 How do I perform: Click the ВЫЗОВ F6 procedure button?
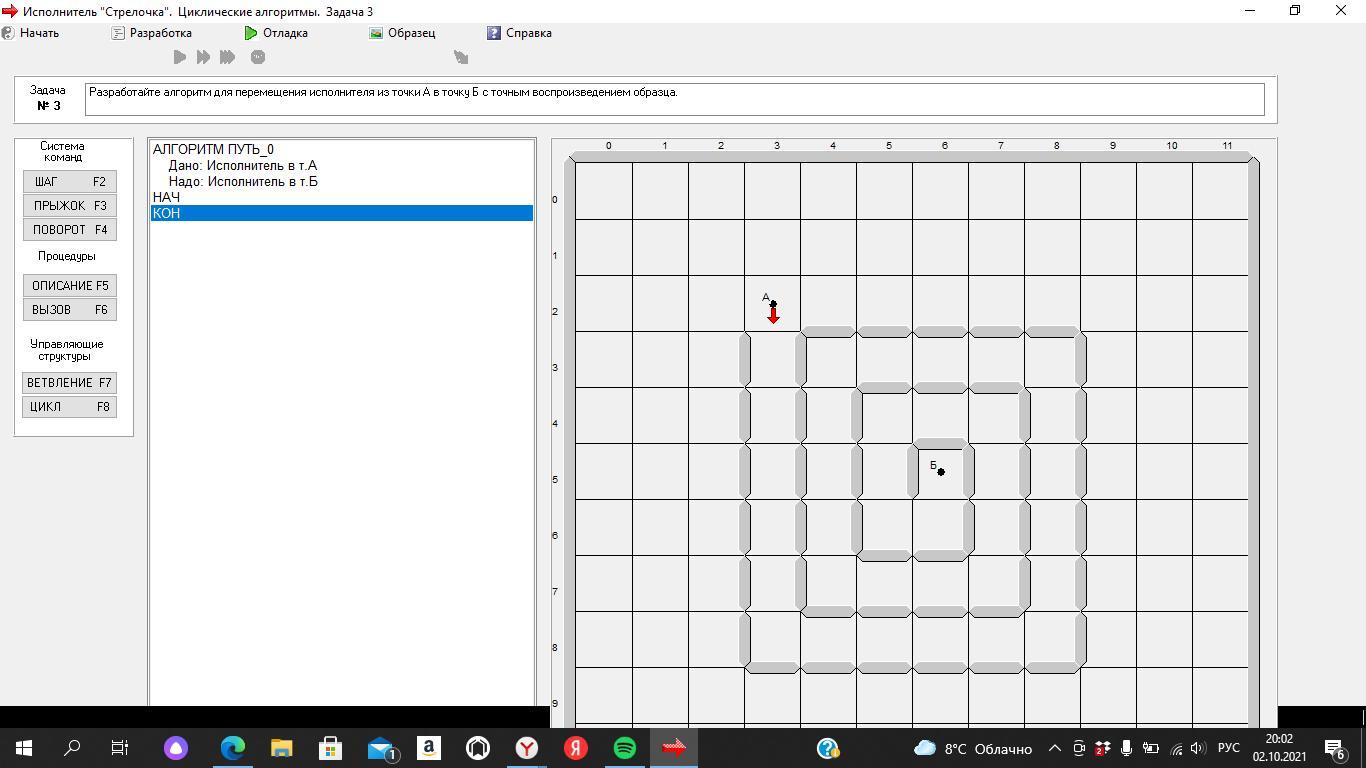(x=70, y=310)
